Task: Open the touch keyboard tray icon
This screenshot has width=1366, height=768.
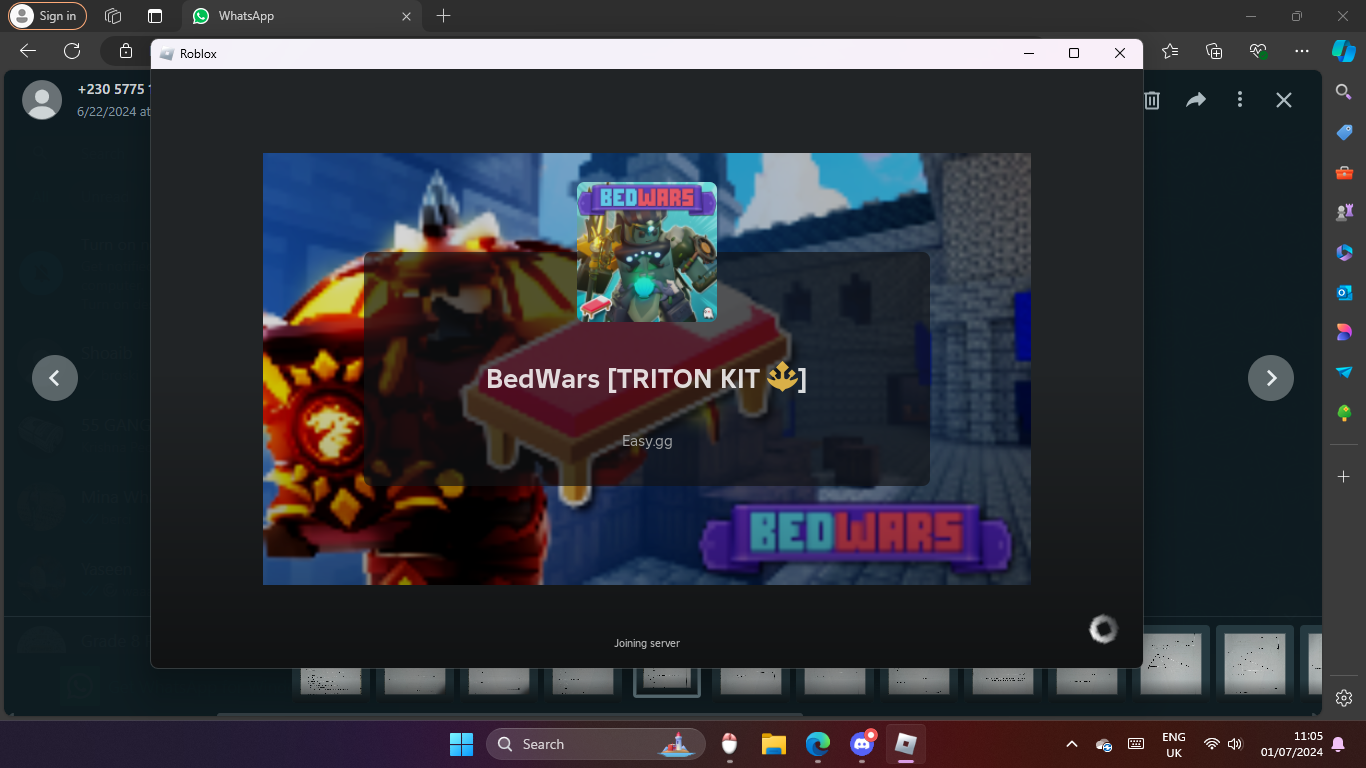Action: 1136,744
